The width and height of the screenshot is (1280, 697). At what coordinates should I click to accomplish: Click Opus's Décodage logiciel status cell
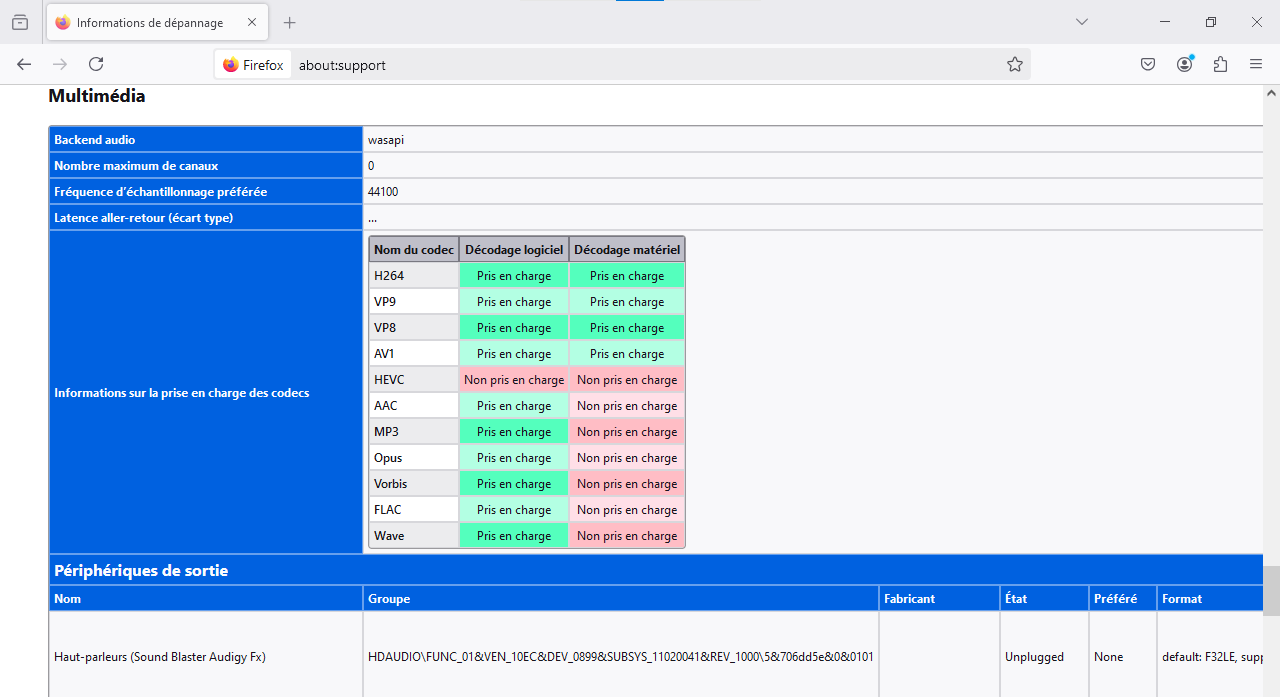514,458
